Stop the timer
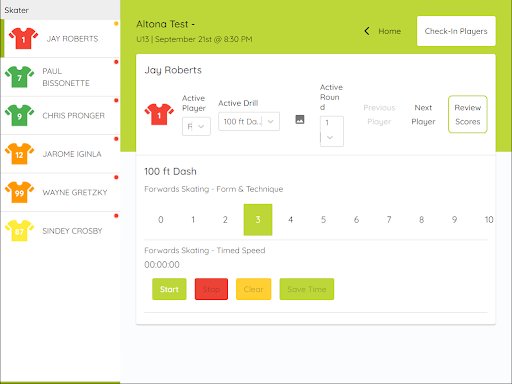The image size is (512, 384). click(x=211, y=289)
